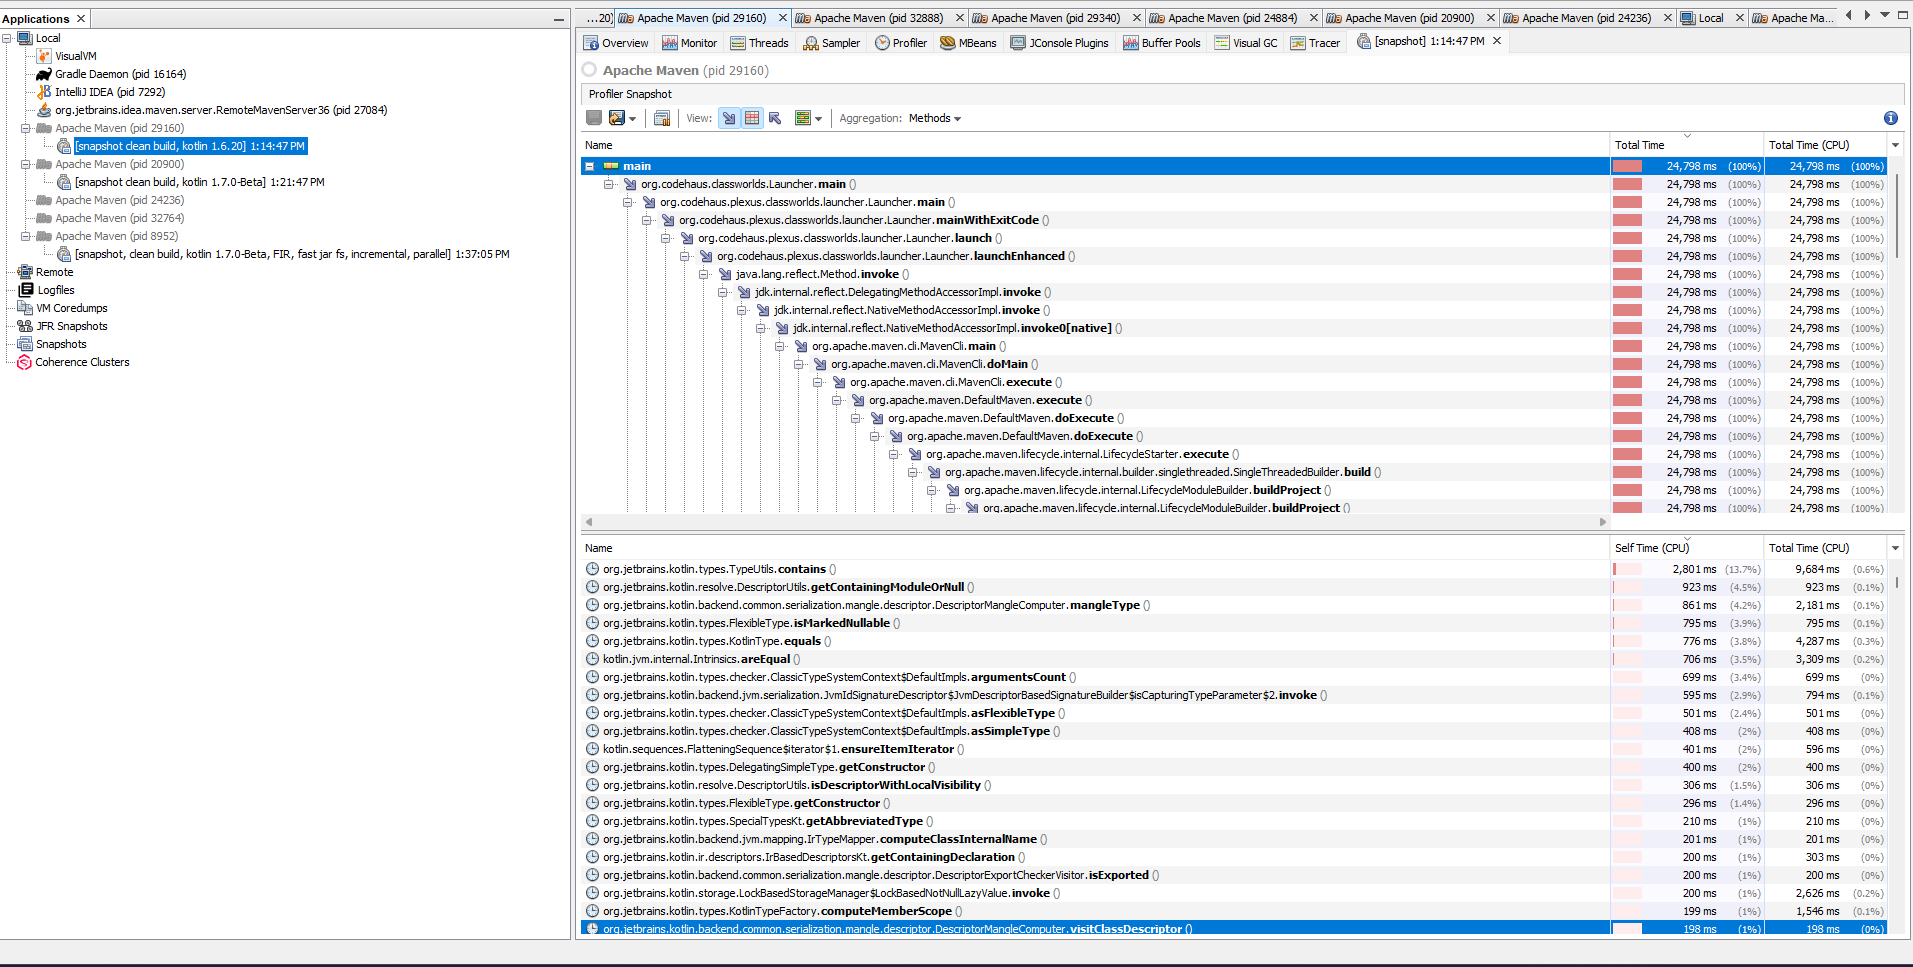Open the Aggregation Methods dropdown

click(934, 118)
